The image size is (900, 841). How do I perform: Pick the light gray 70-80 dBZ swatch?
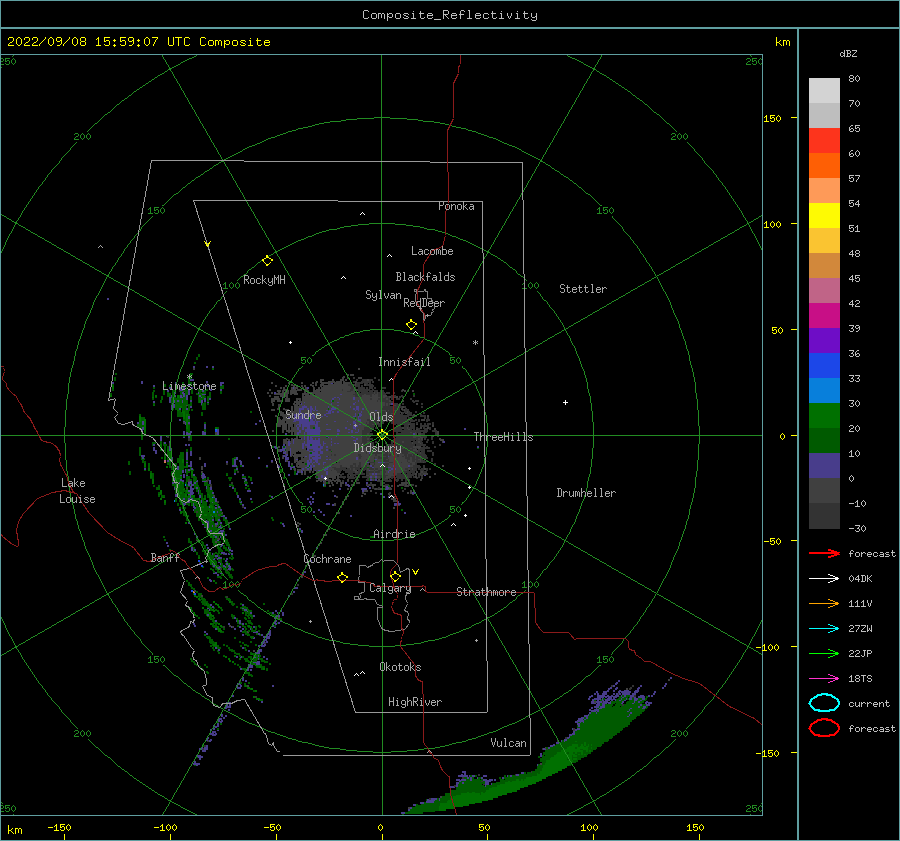click(824, 91)
